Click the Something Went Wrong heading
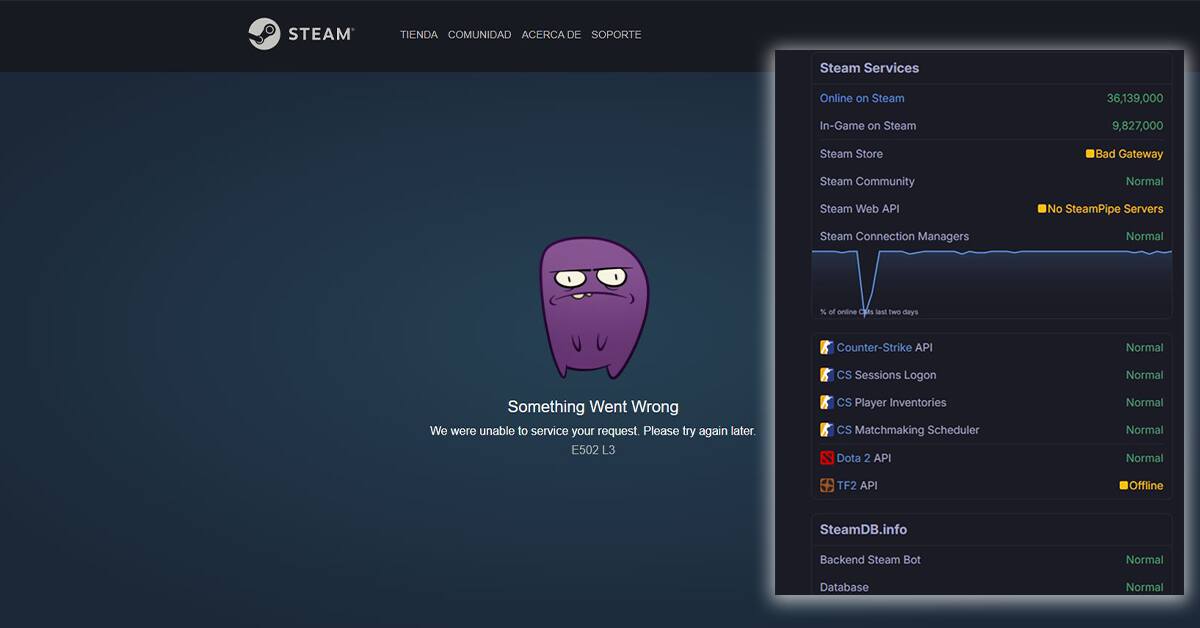 point(593,407)
